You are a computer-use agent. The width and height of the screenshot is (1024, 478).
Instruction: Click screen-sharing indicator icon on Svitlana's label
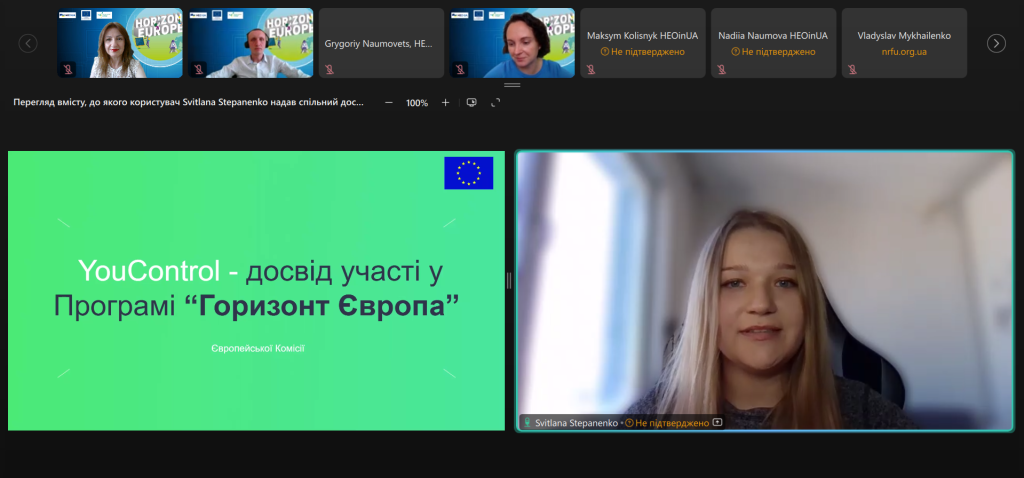[x=717, y=422]
